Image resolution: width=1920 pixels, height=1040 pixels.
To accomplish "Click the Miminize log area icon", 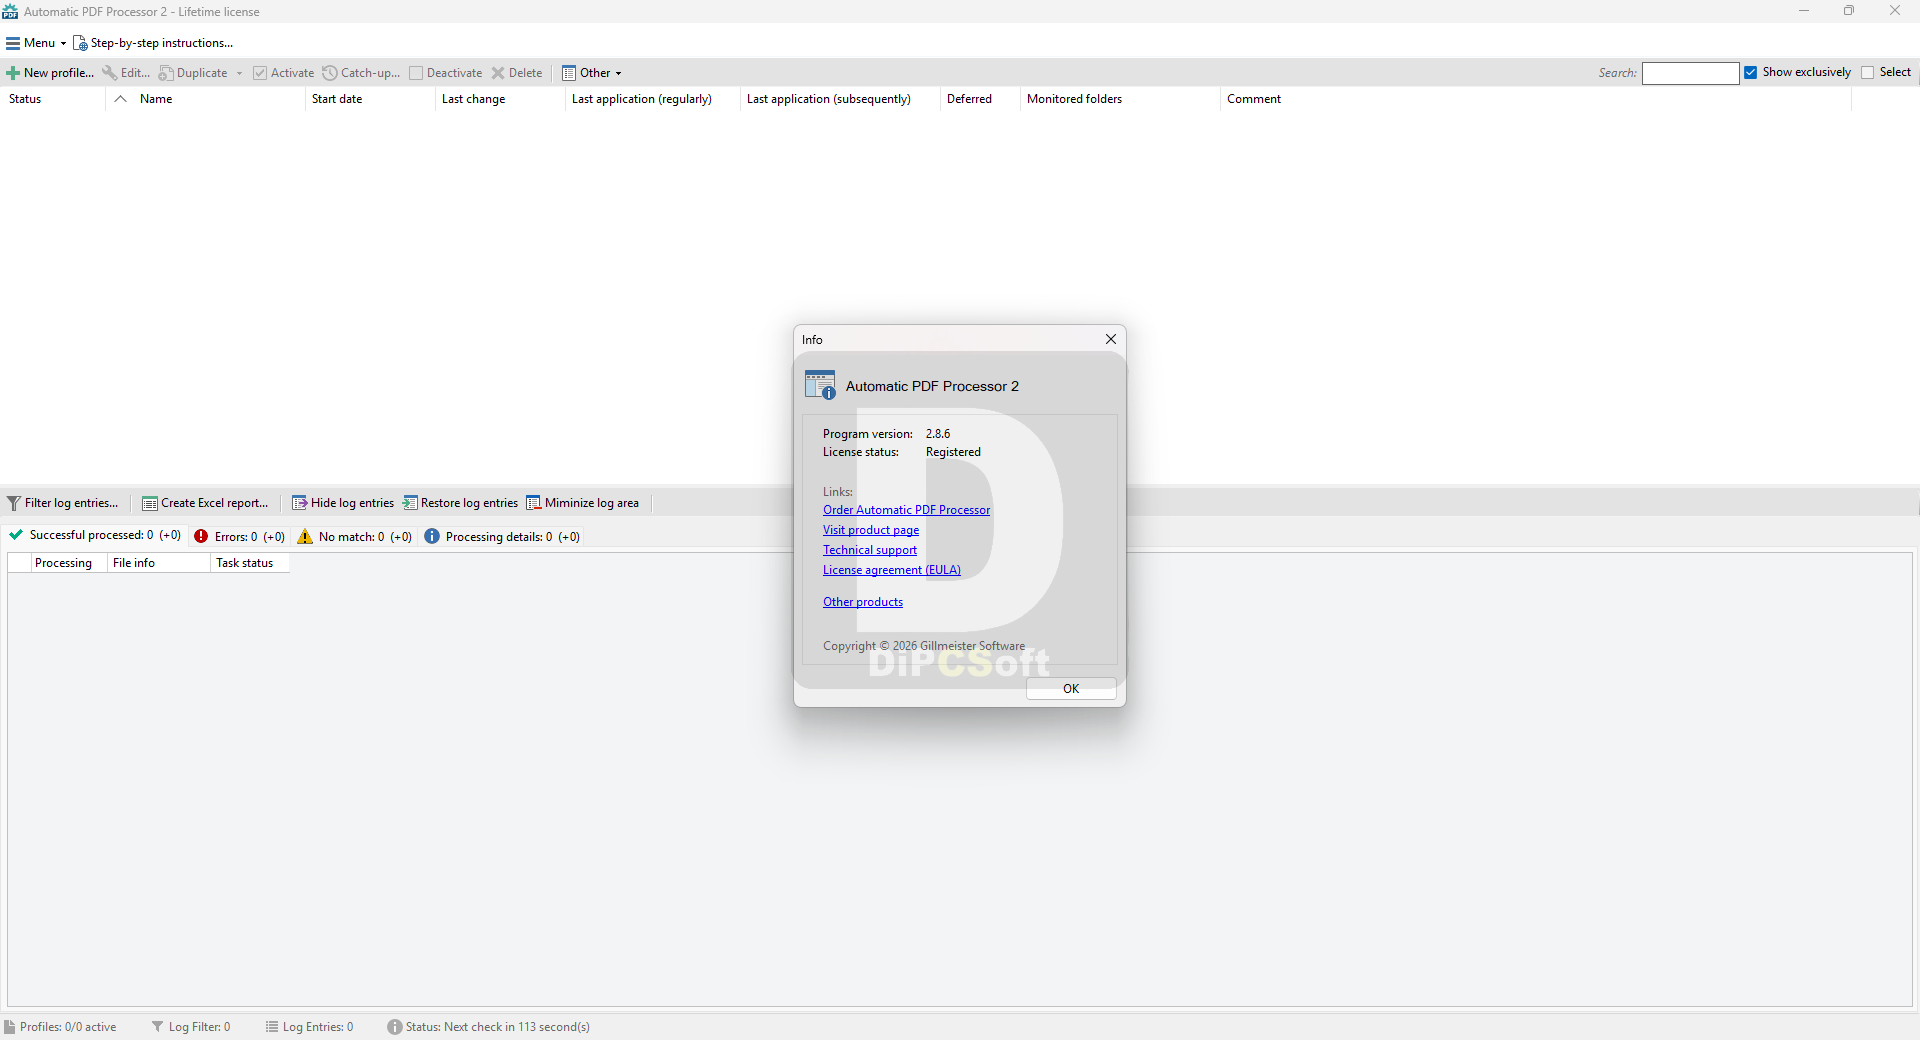I will click(534, 503).
